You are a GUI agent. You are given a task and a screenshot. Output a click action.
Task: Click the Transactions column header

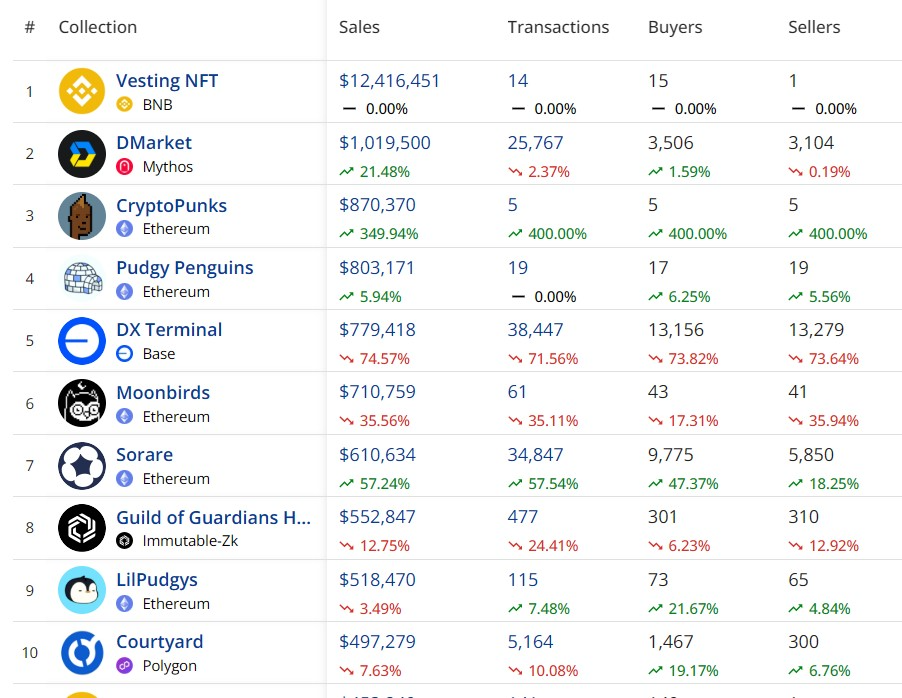tap(558, 27)
